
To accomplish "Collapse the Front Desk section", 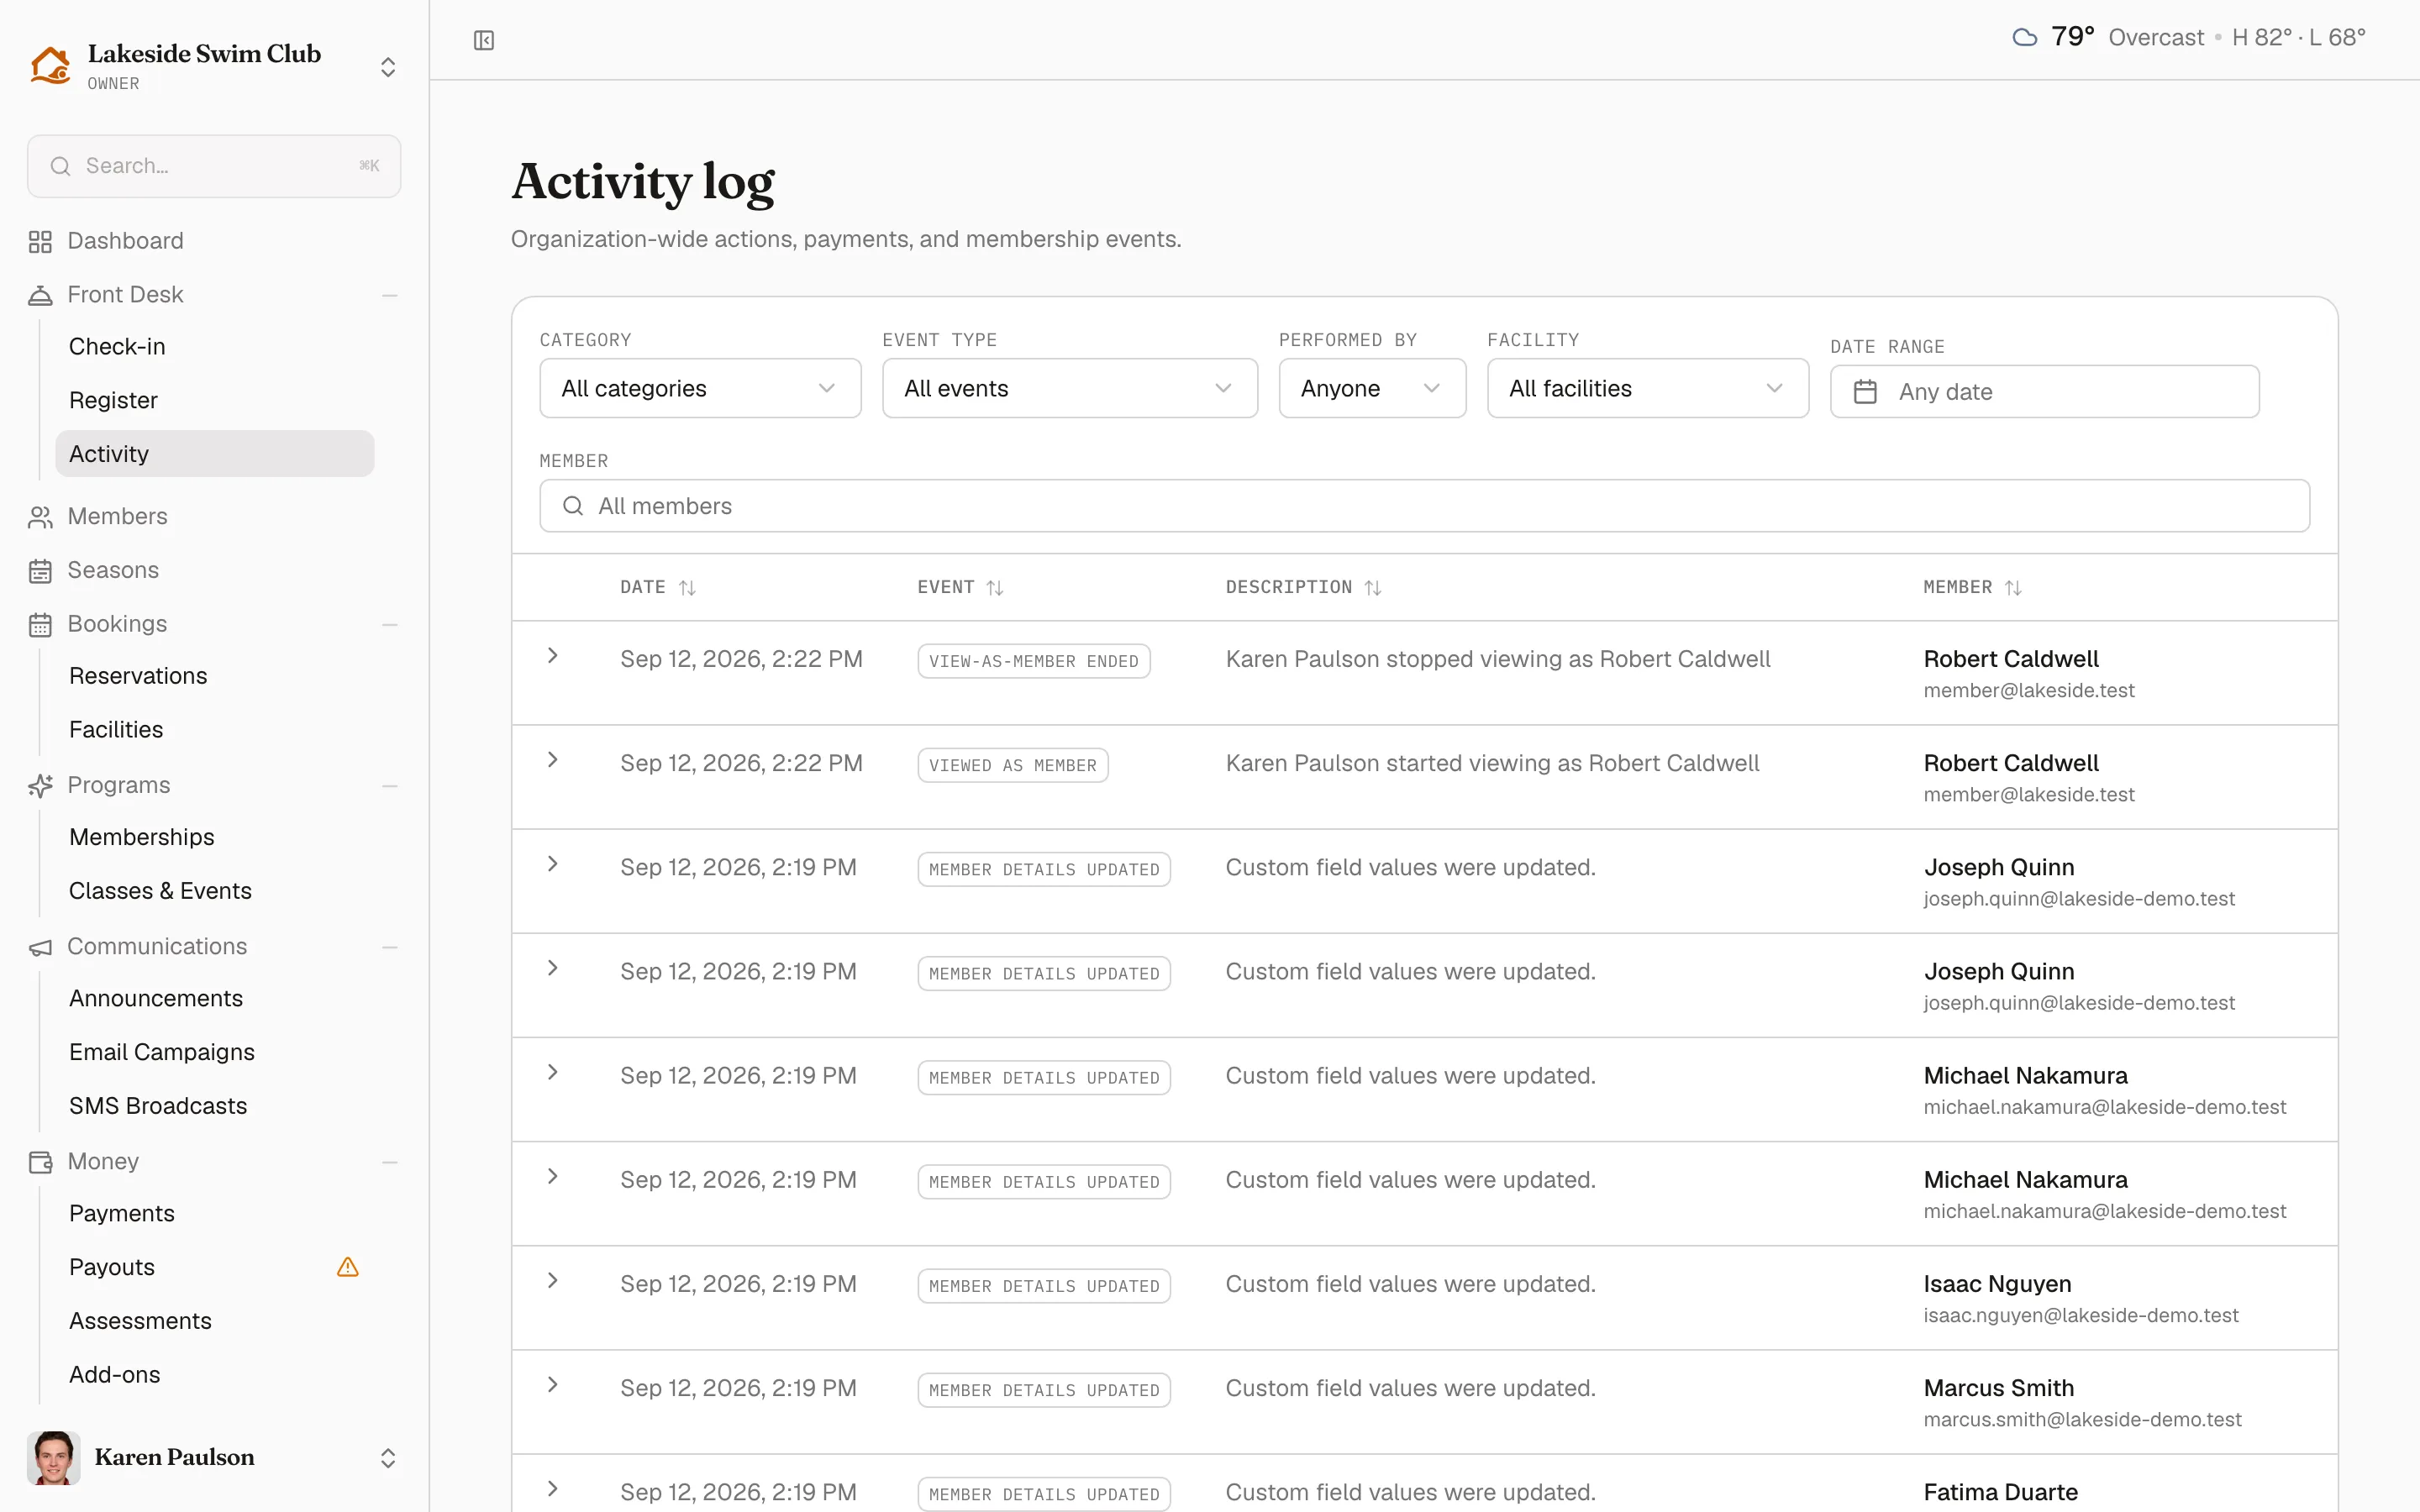I will [x=390, y=295].
